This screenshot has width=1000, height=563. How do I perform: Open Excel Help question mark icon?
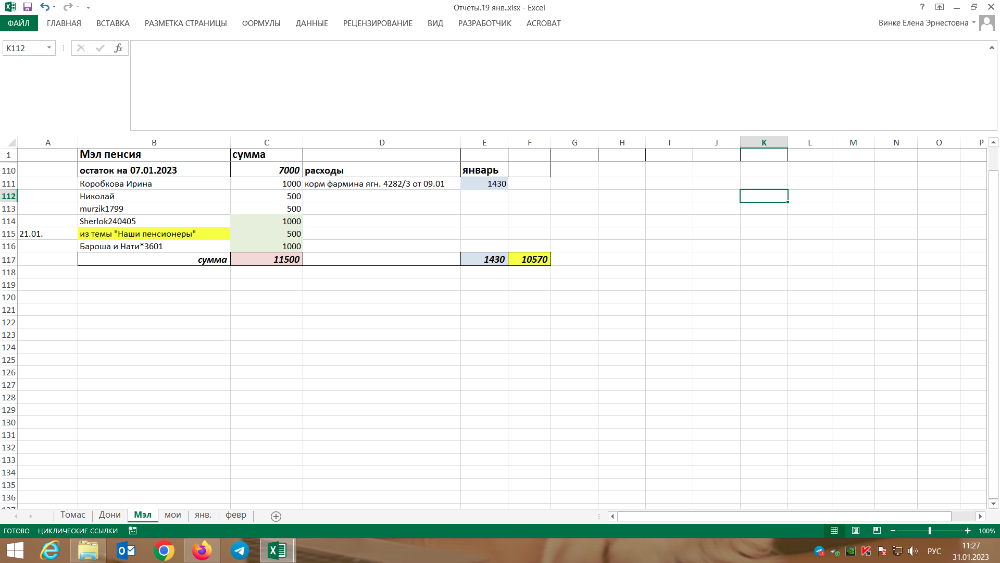[x=921, y=7]
